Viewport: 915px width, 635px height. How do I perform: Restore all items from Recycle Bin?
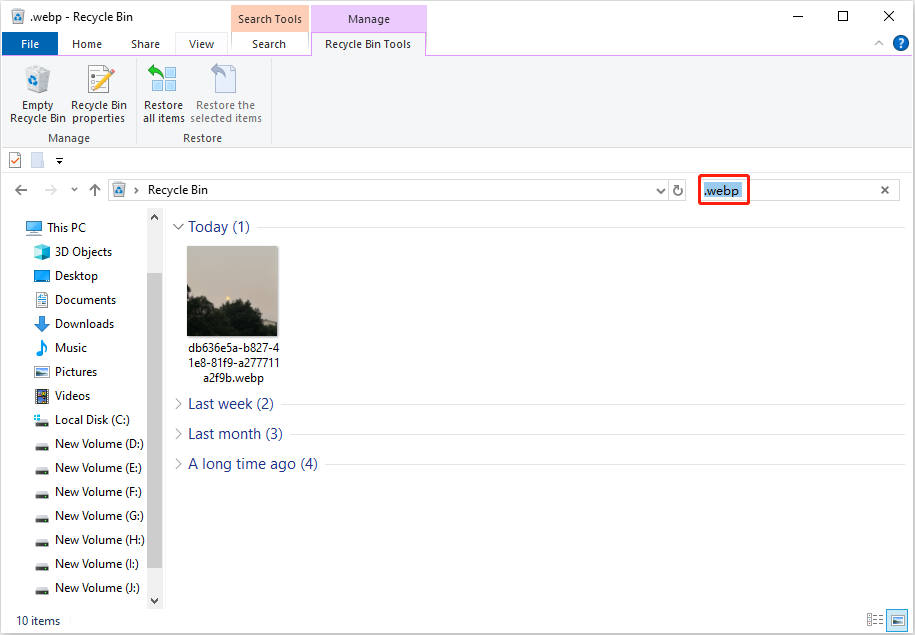[163, 94]
